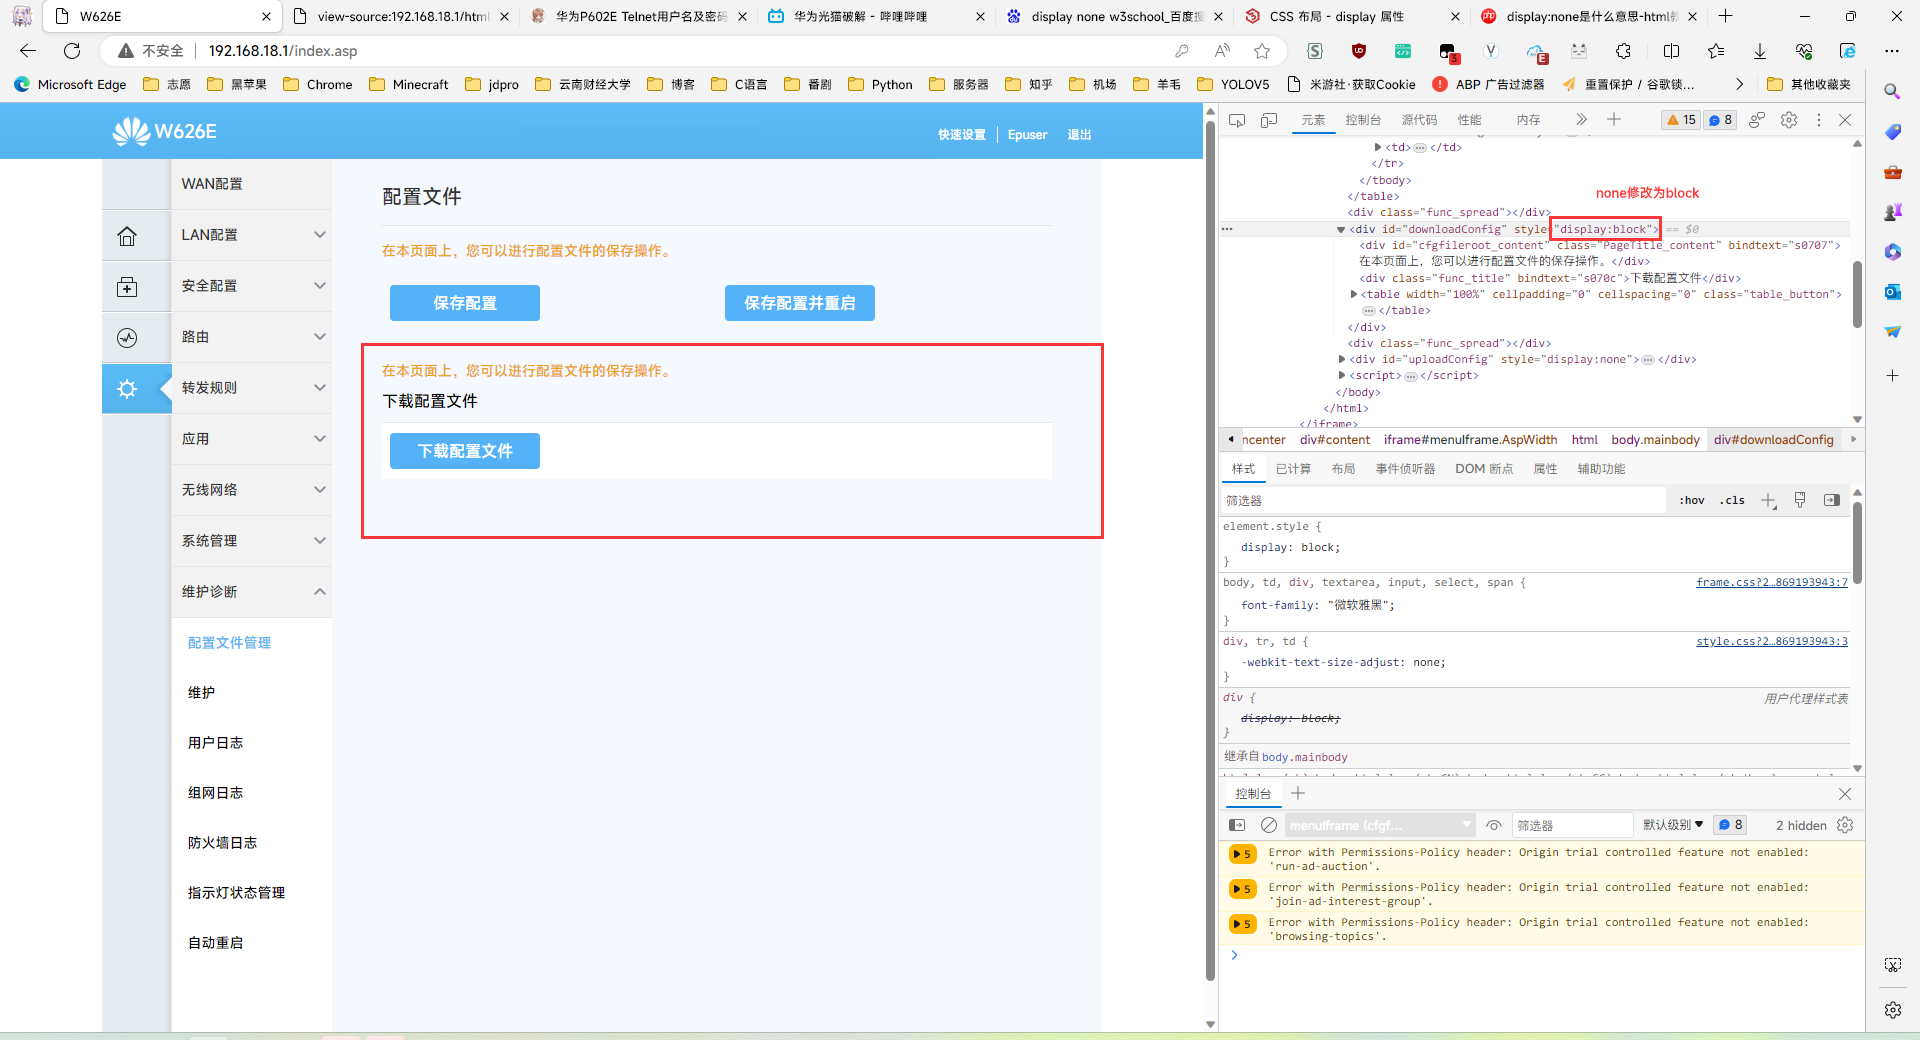
Task: Open frame.css source link in styles
Action: tap(1771, 582)
